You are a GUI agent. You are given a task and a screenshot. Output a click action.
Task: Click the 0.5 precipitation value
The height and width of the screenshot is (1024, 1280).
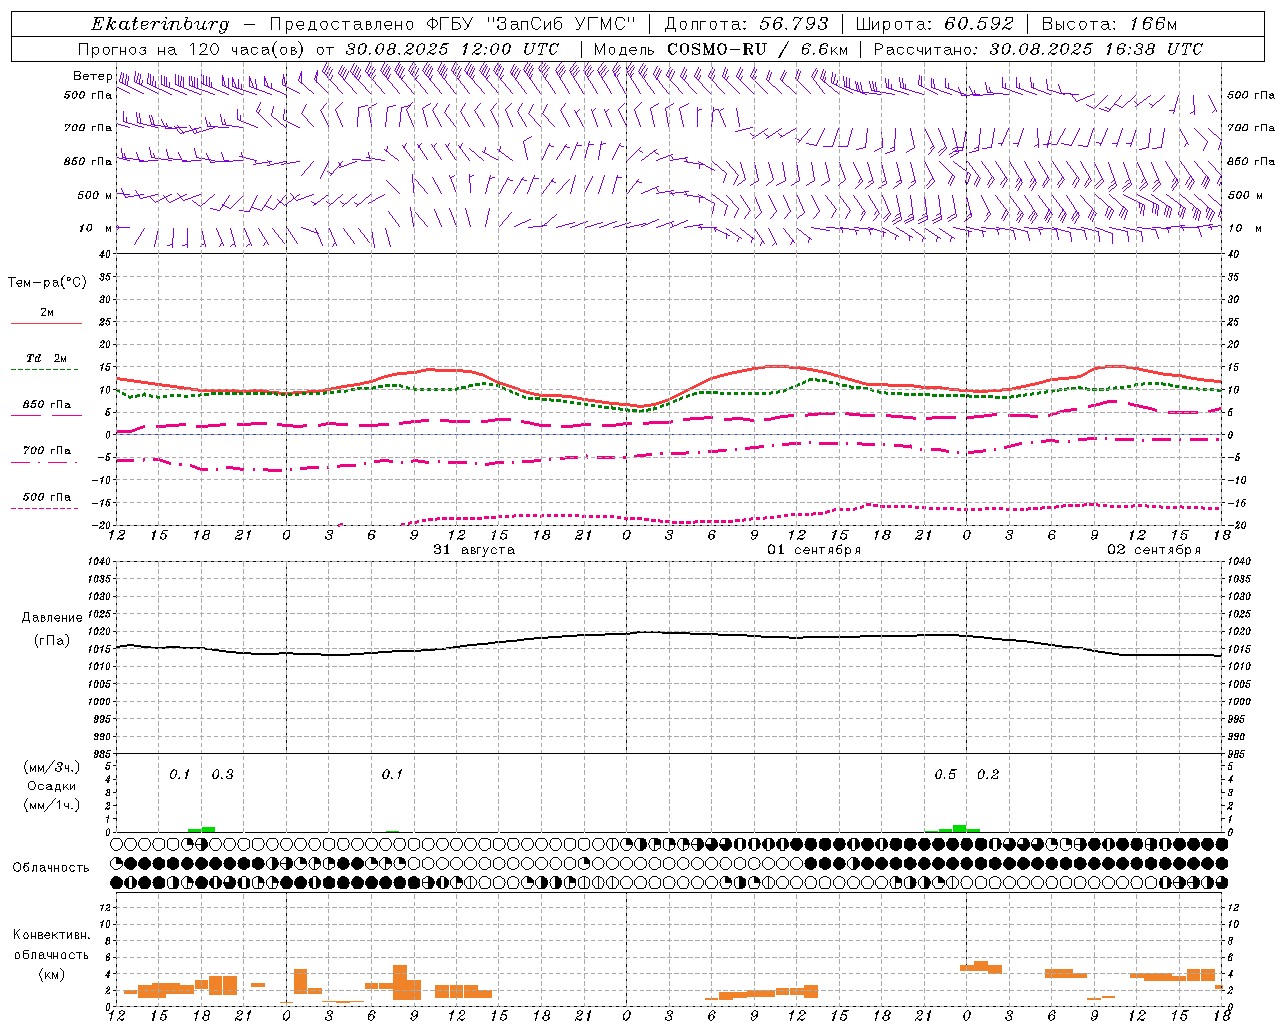click(x=945, y=774)
